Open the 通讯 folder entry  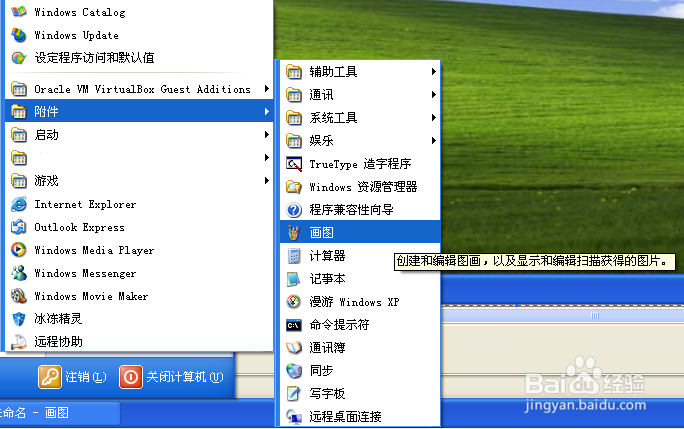click(x=360, y=95)
